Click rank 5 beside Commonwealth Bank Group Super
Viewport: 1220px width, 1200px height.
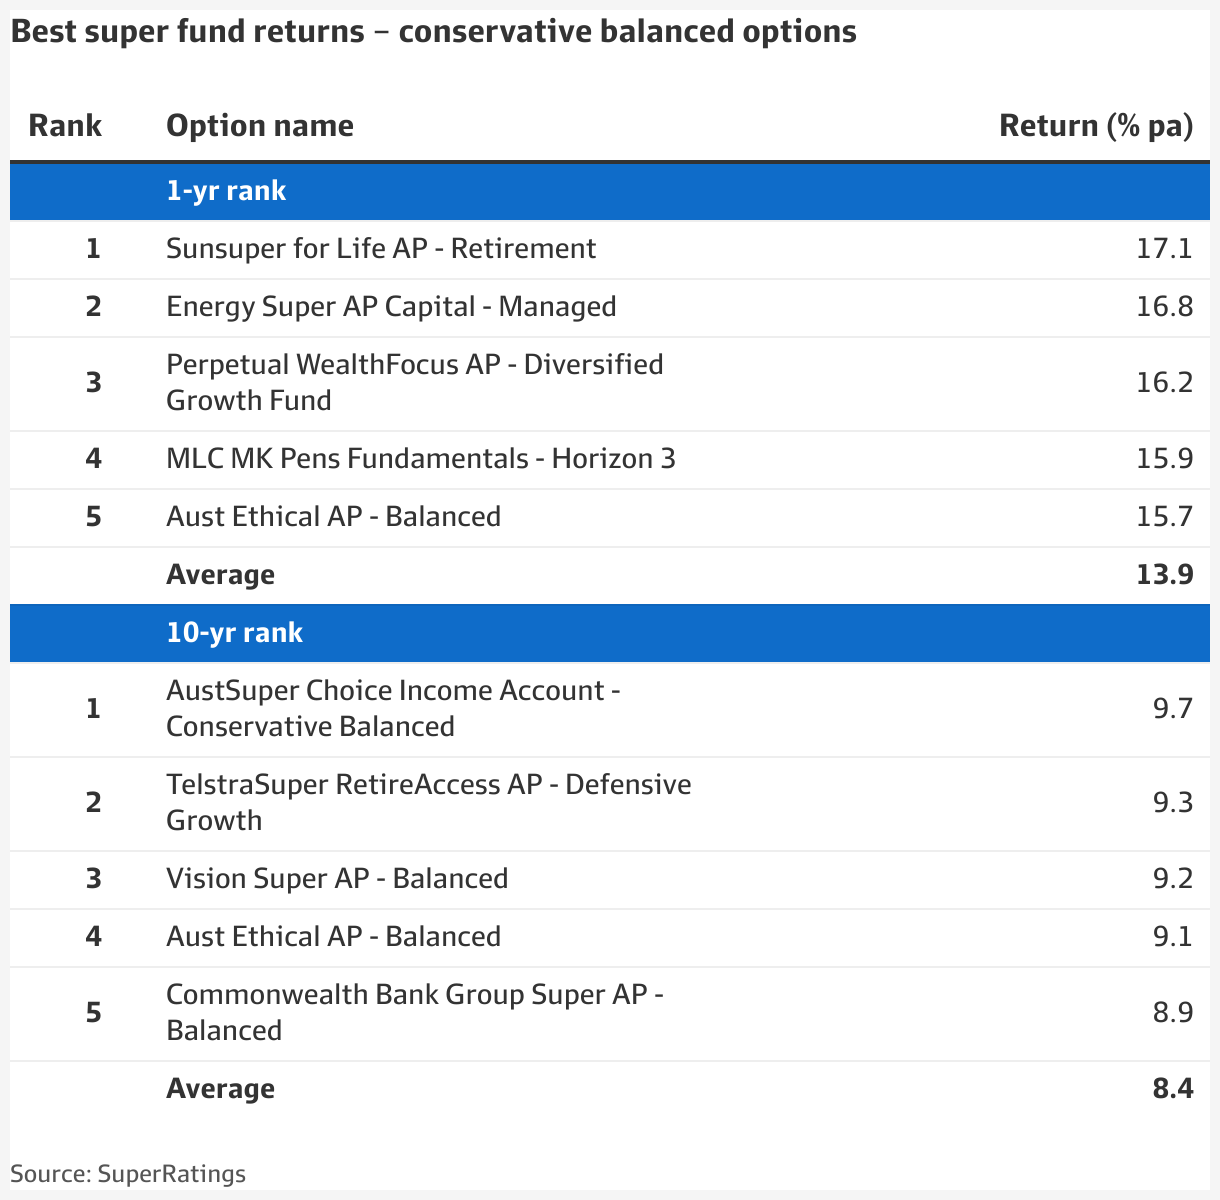93,1013
